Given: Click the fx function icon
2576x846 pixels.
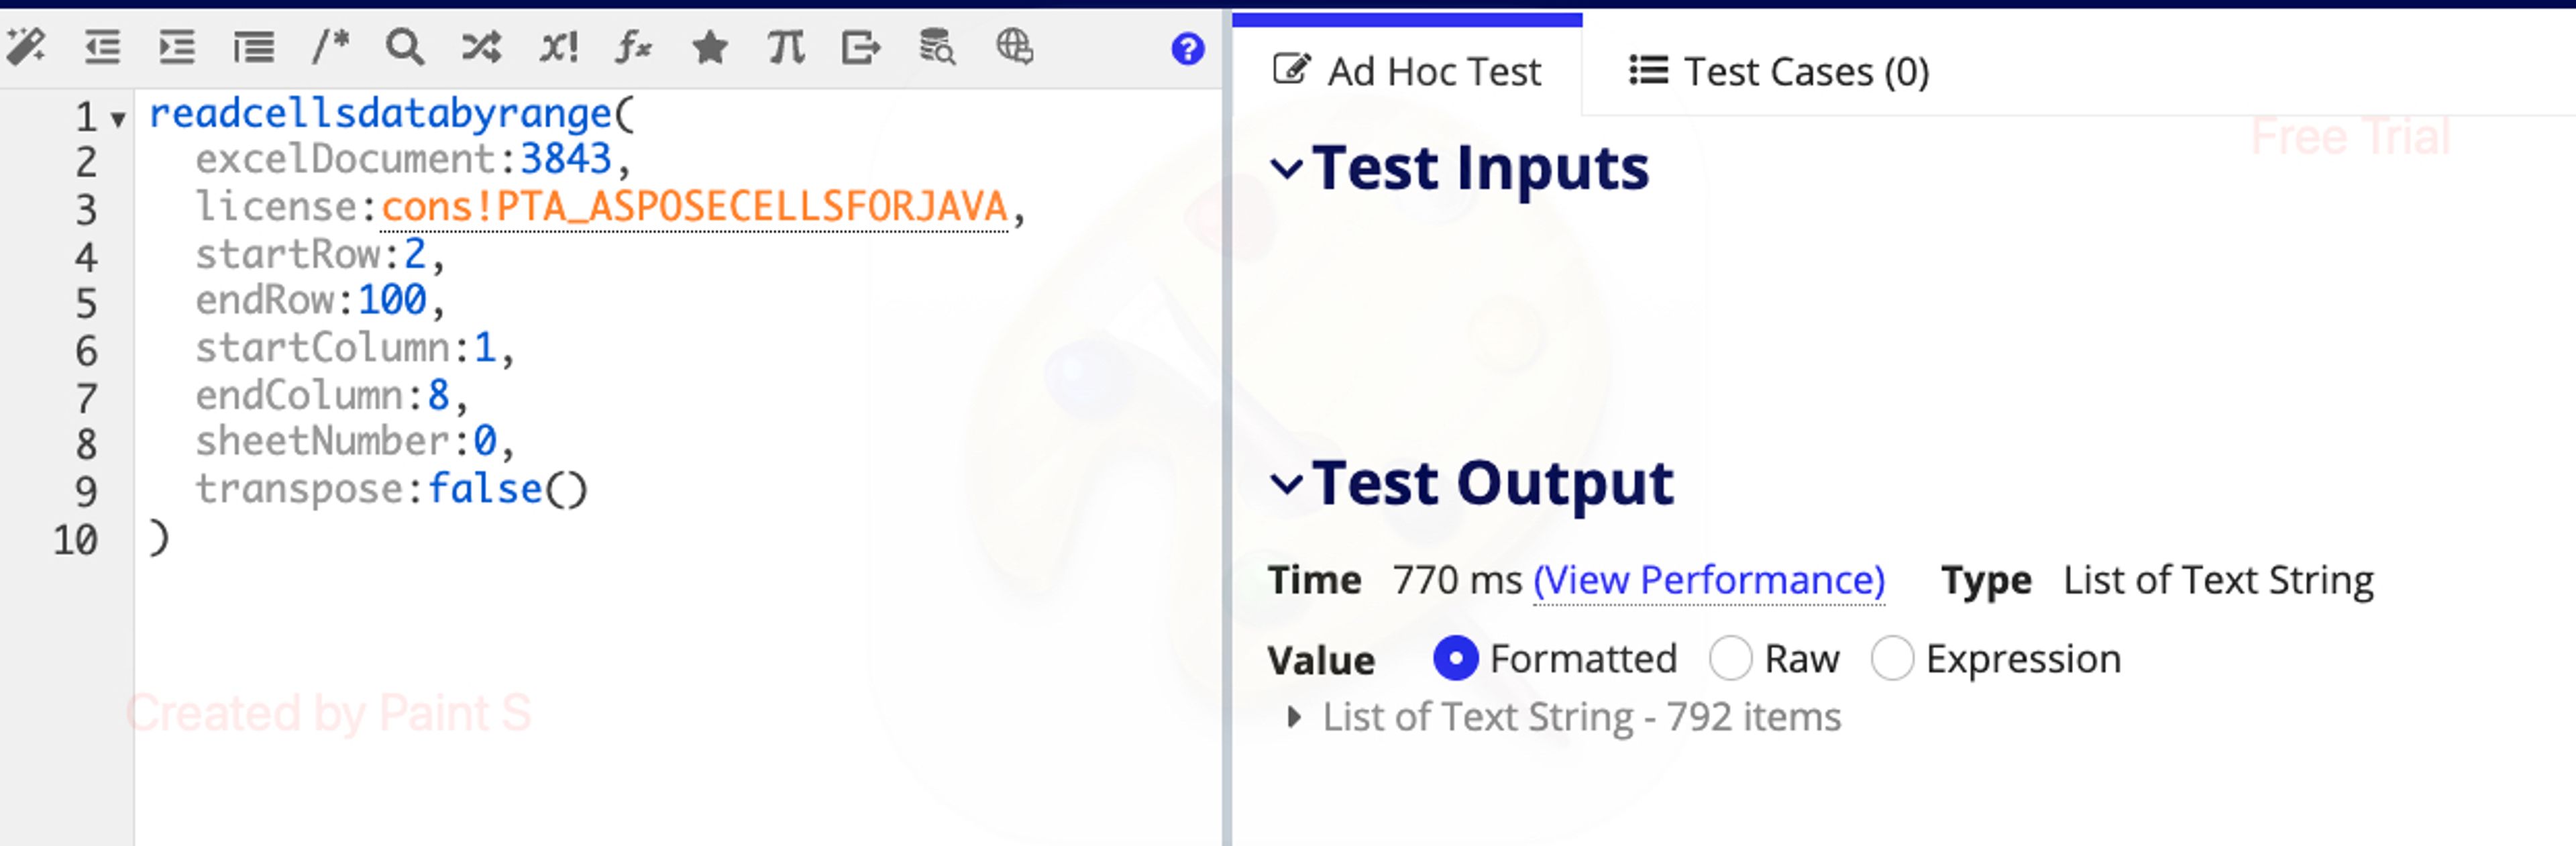Looking at the screenshot, I should [x=633, y=47].
